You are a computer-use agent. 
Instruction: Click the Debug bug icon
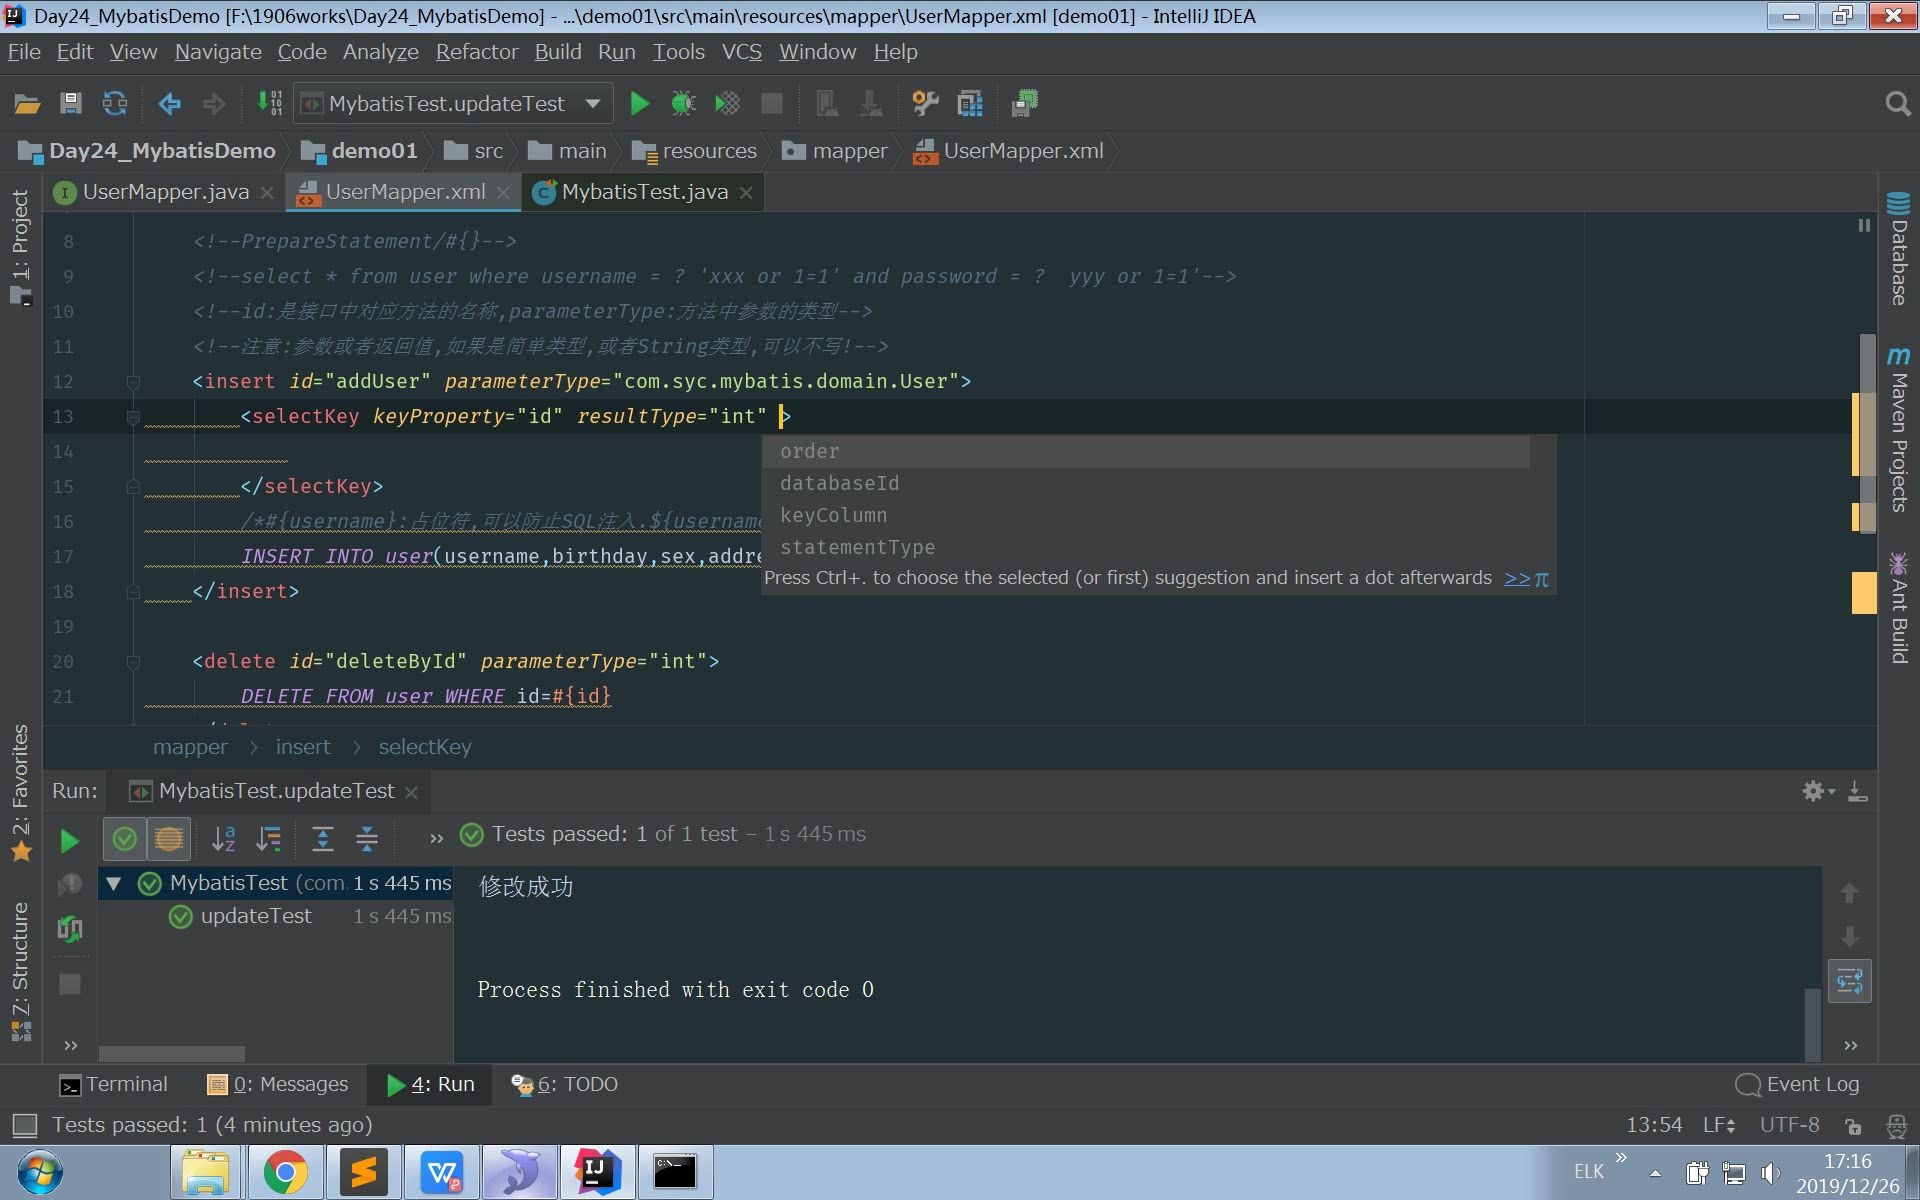tap(683, 103)
